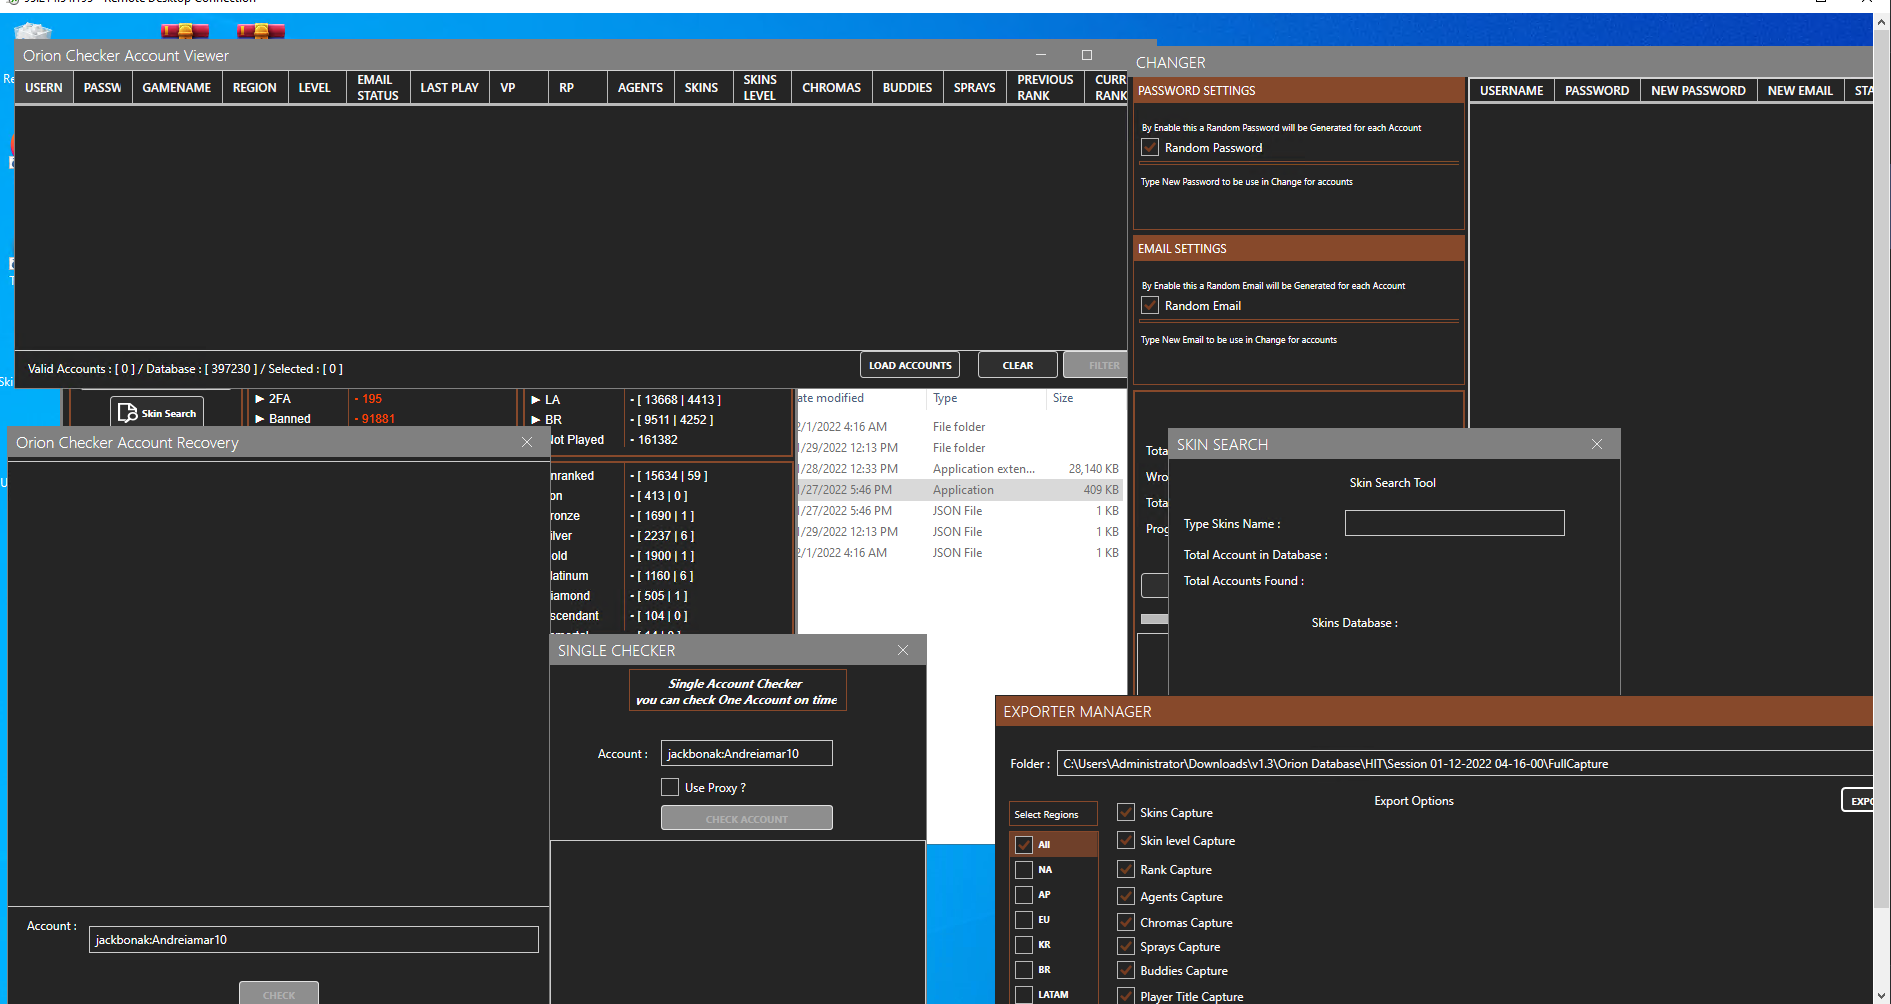Screen dimensions: 1891x1004
Task: Select the KR region checkbox
Action: [1024, 944]
